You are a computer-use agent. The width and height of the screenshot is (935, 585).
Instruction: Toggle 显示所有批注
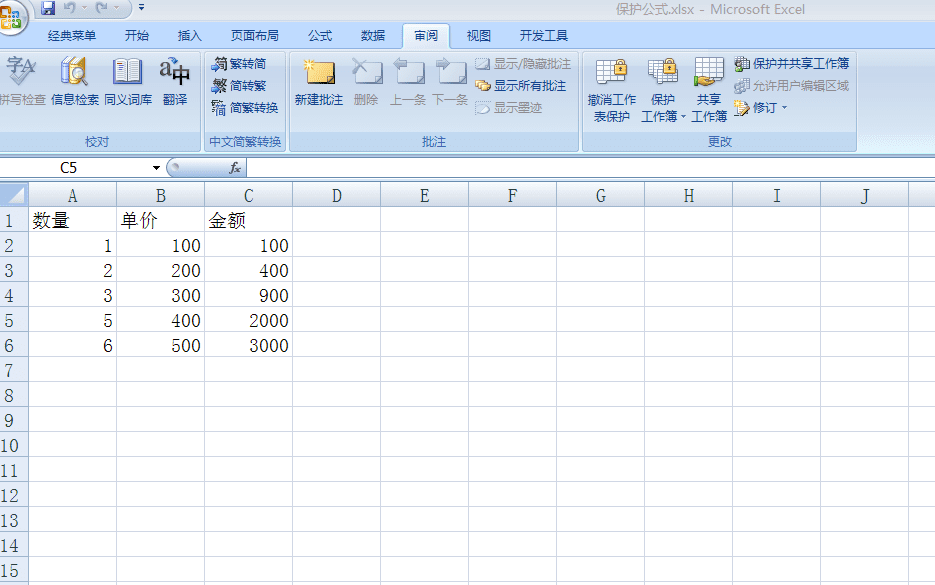521,86
